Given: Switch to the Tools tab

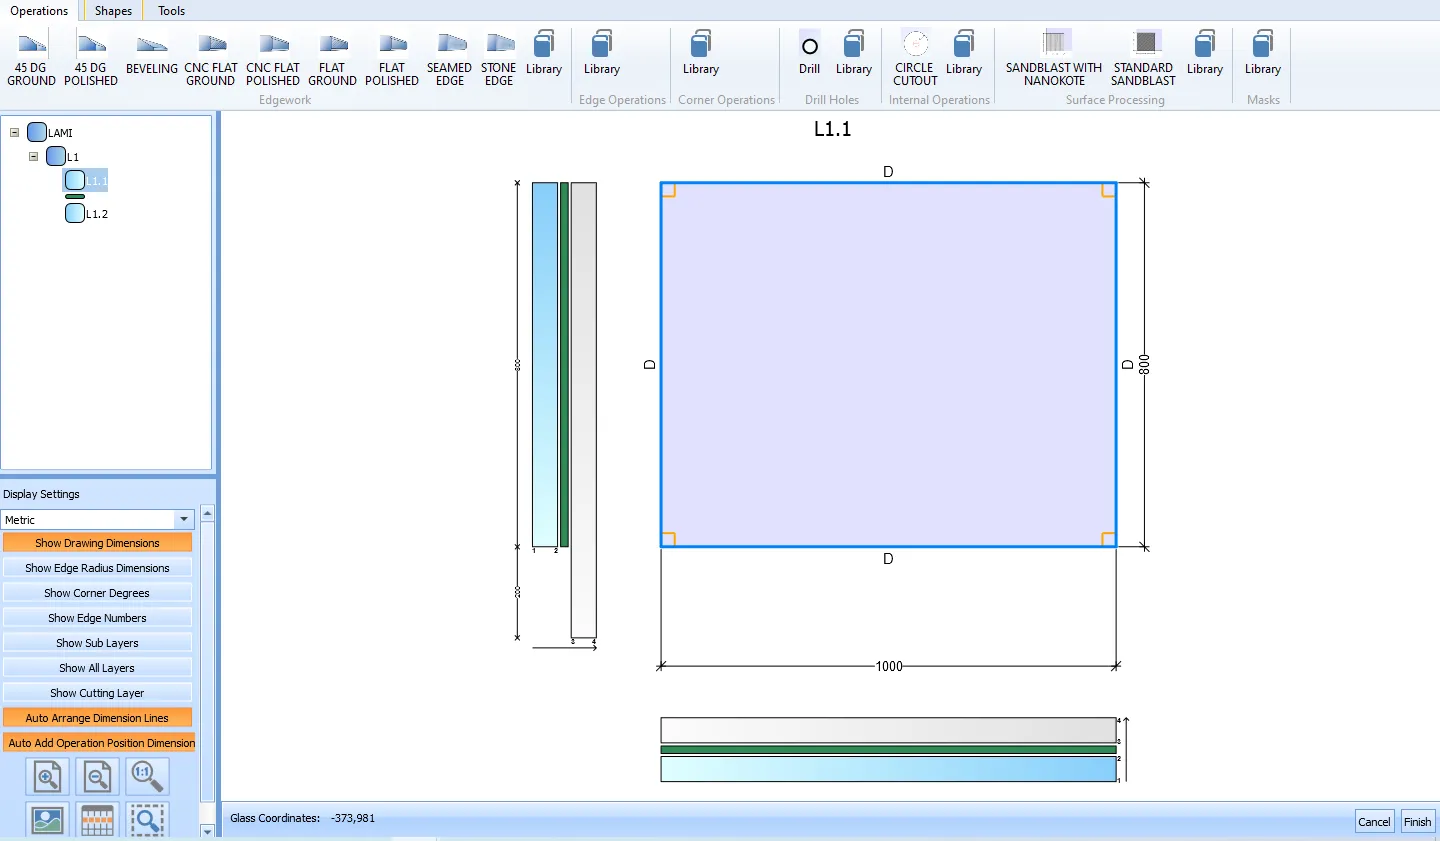Looking at the screenshot, I should click(x=171, y=11).
